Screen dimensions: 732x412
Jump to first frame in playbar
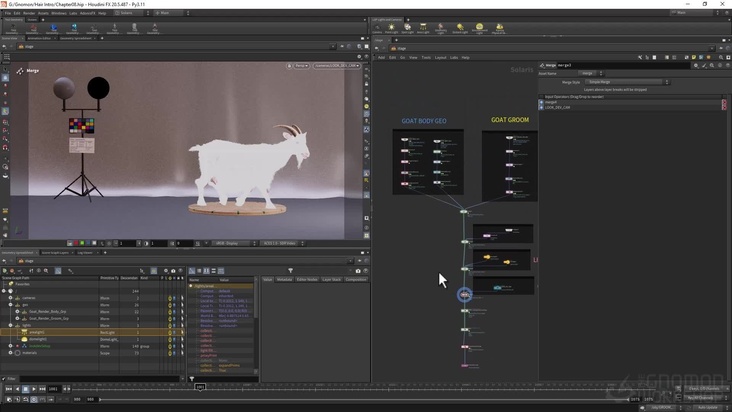click(x=7, y=388)
